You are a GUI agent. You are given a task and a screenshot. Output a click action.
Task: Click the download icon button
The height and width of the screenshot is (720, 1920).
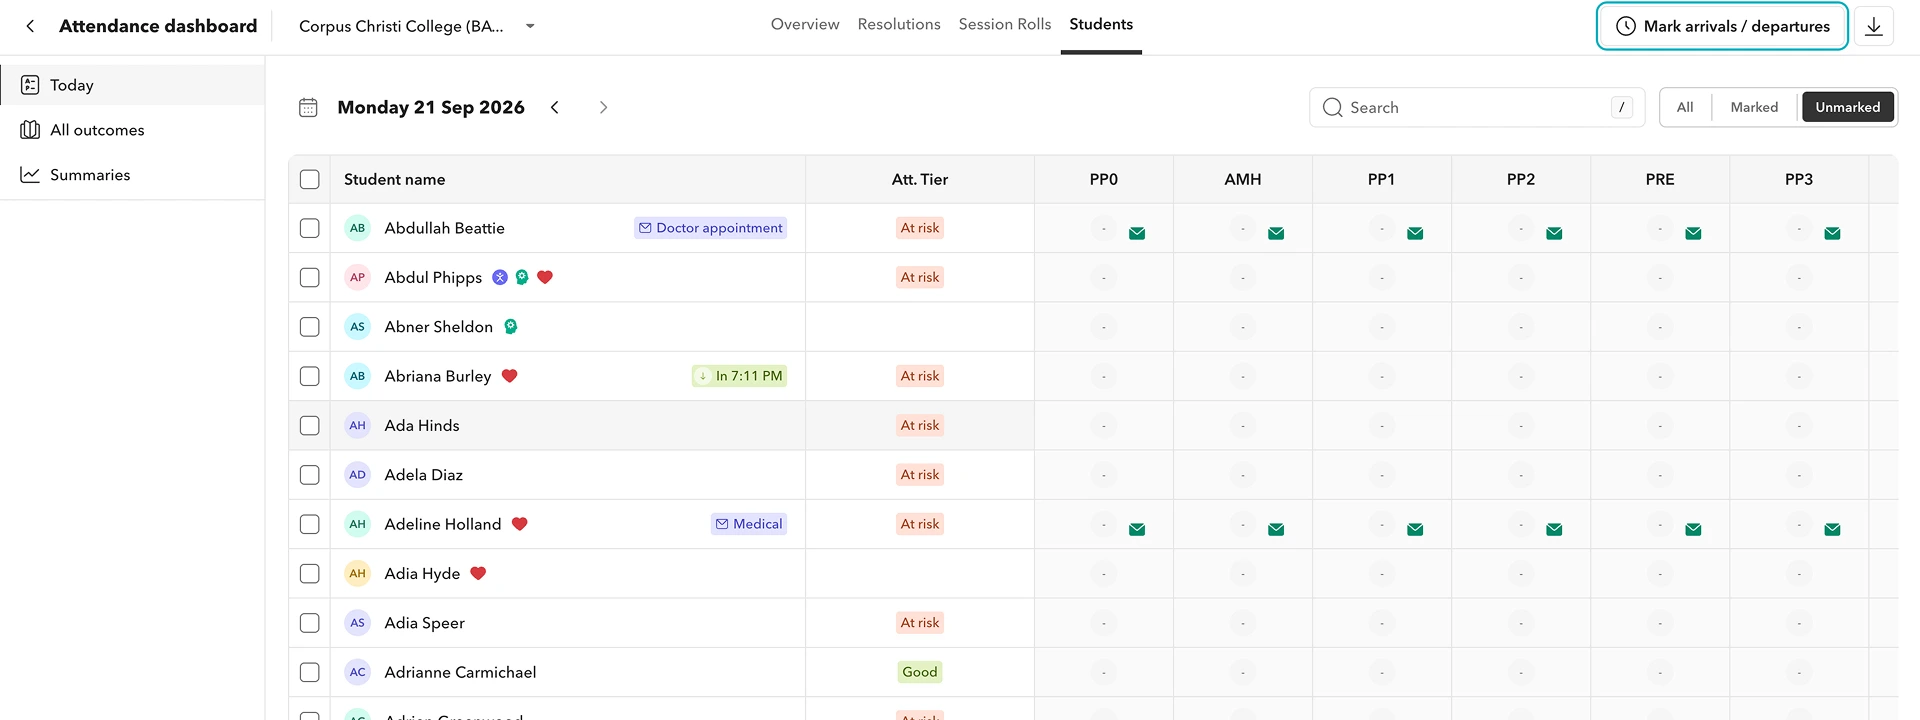1874,26
